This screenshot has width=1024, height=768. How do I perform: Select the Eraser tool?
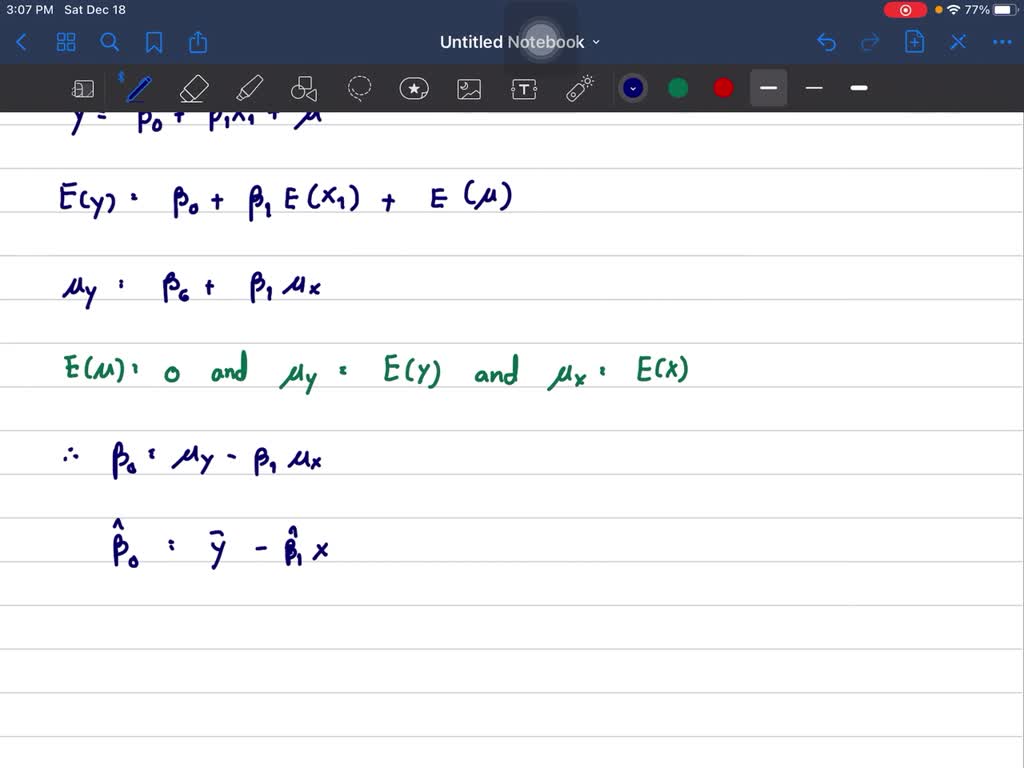point(193,88)
